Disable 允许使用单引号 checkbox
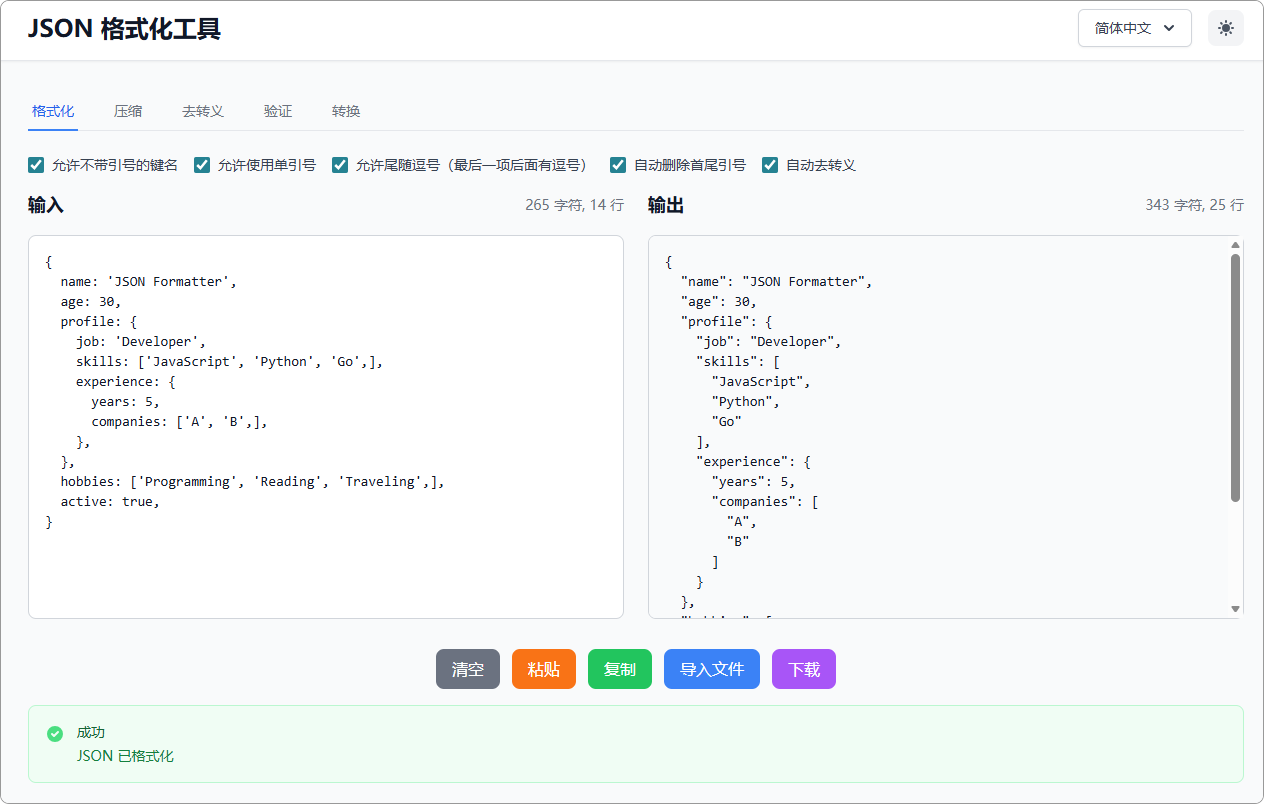Viewport: 1264px width, 804px height. (x=202, y=164)
